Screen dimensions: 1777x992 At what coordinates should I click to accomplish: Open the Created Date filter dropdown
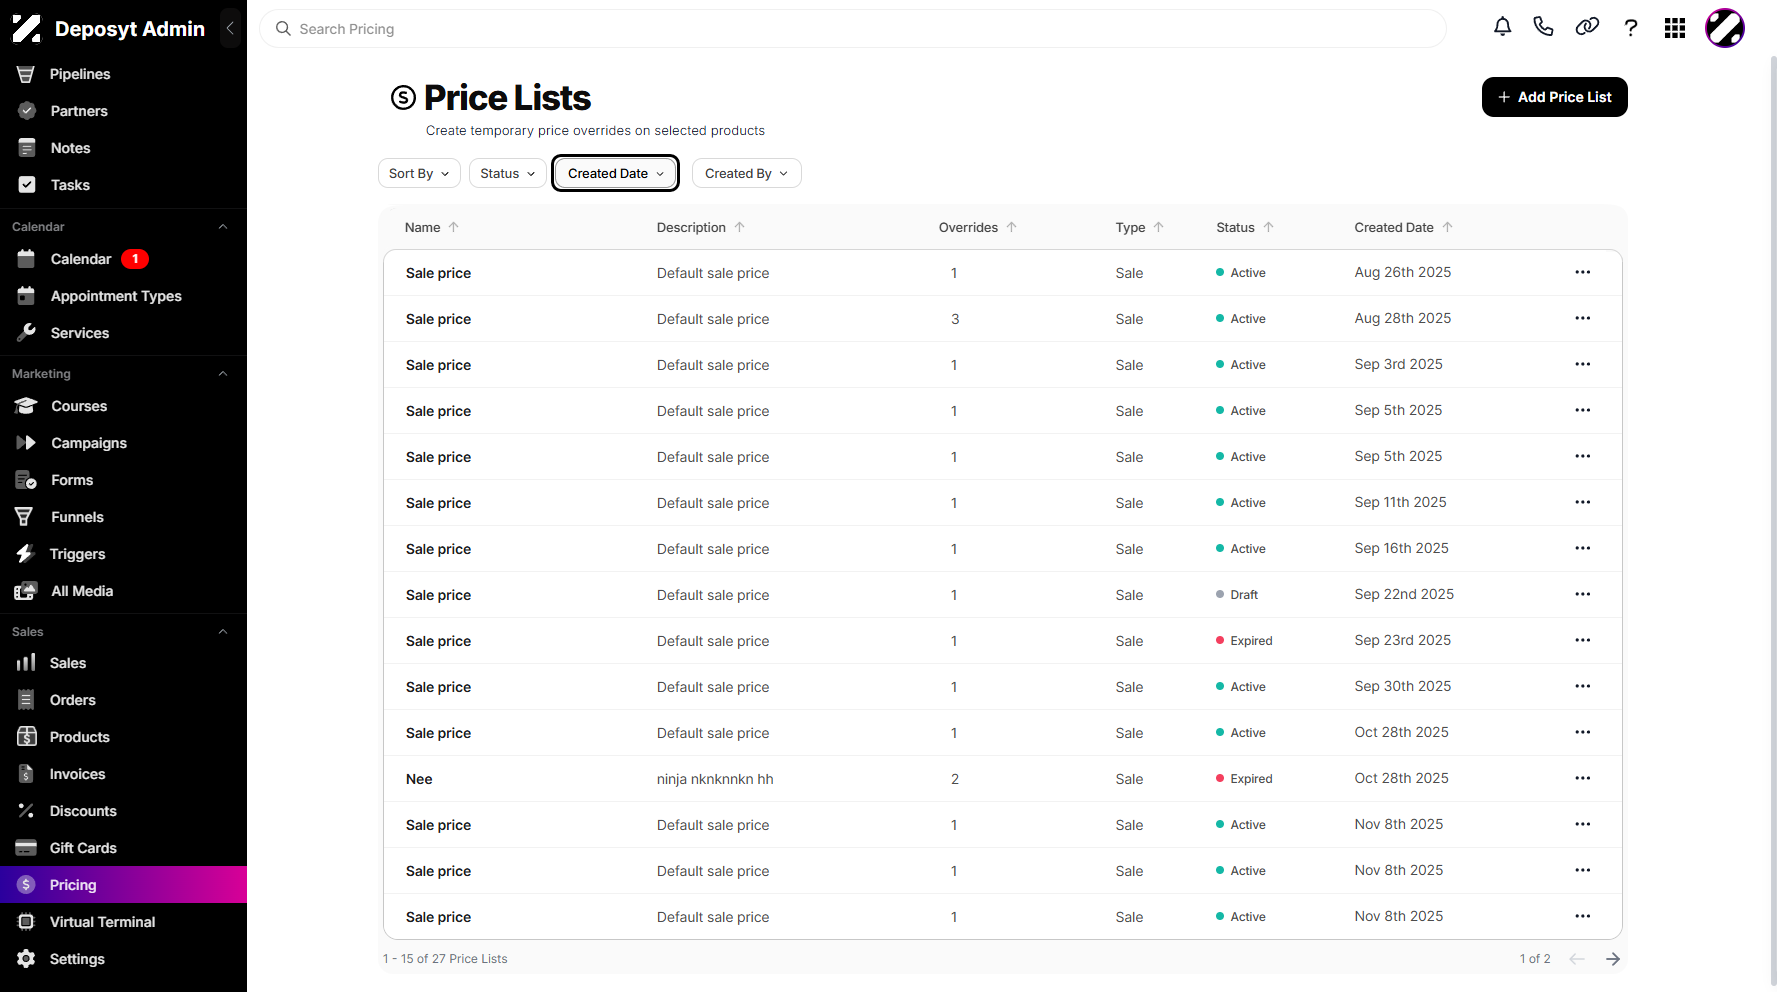click(x=616, y=173)
